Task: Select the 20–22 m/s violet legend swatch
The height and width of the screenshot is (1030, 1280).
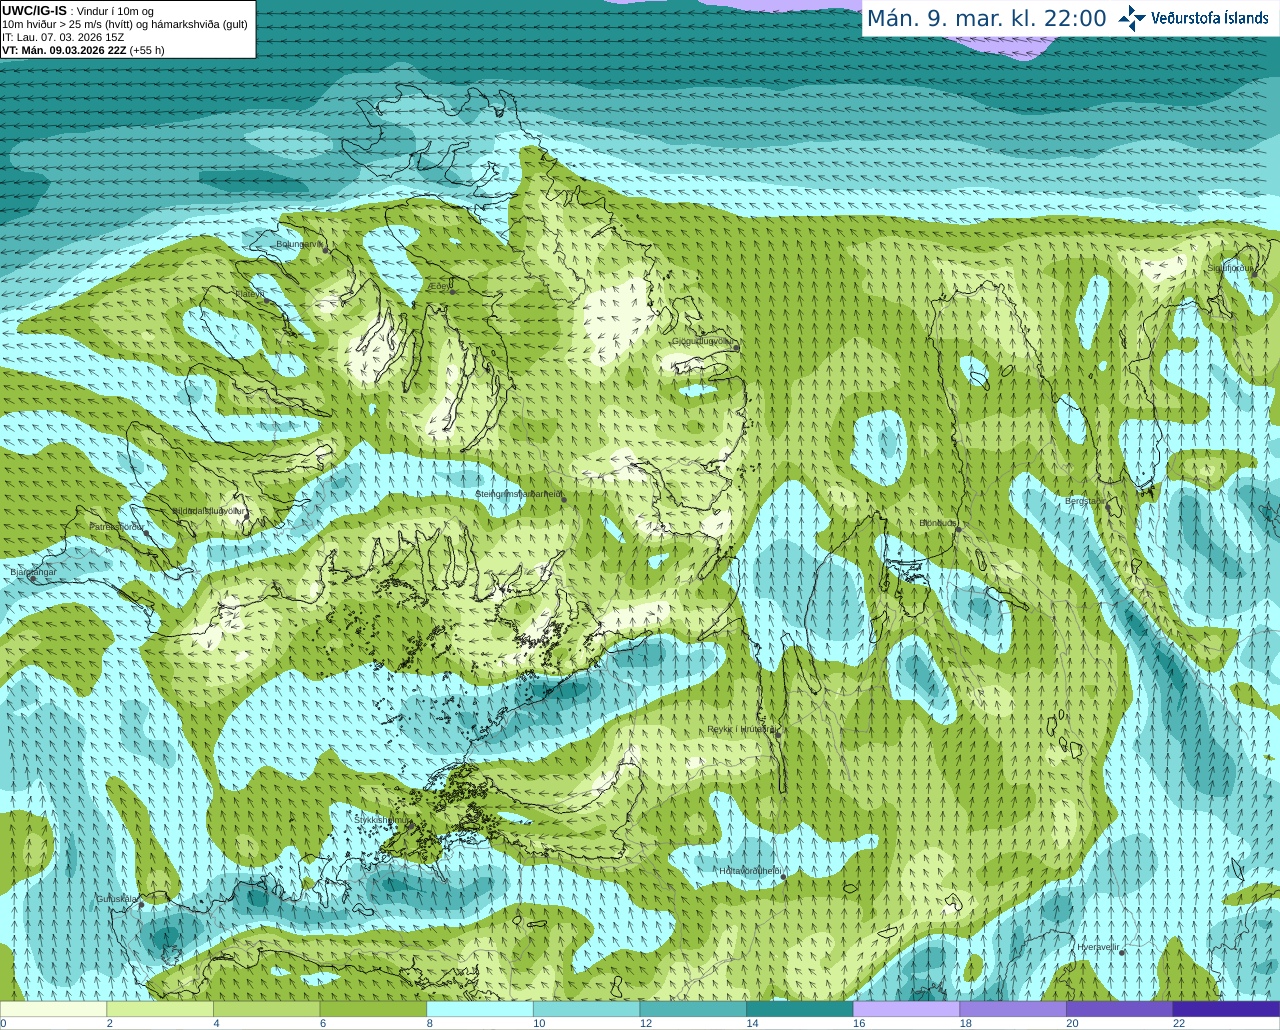Action: 1120,1009
